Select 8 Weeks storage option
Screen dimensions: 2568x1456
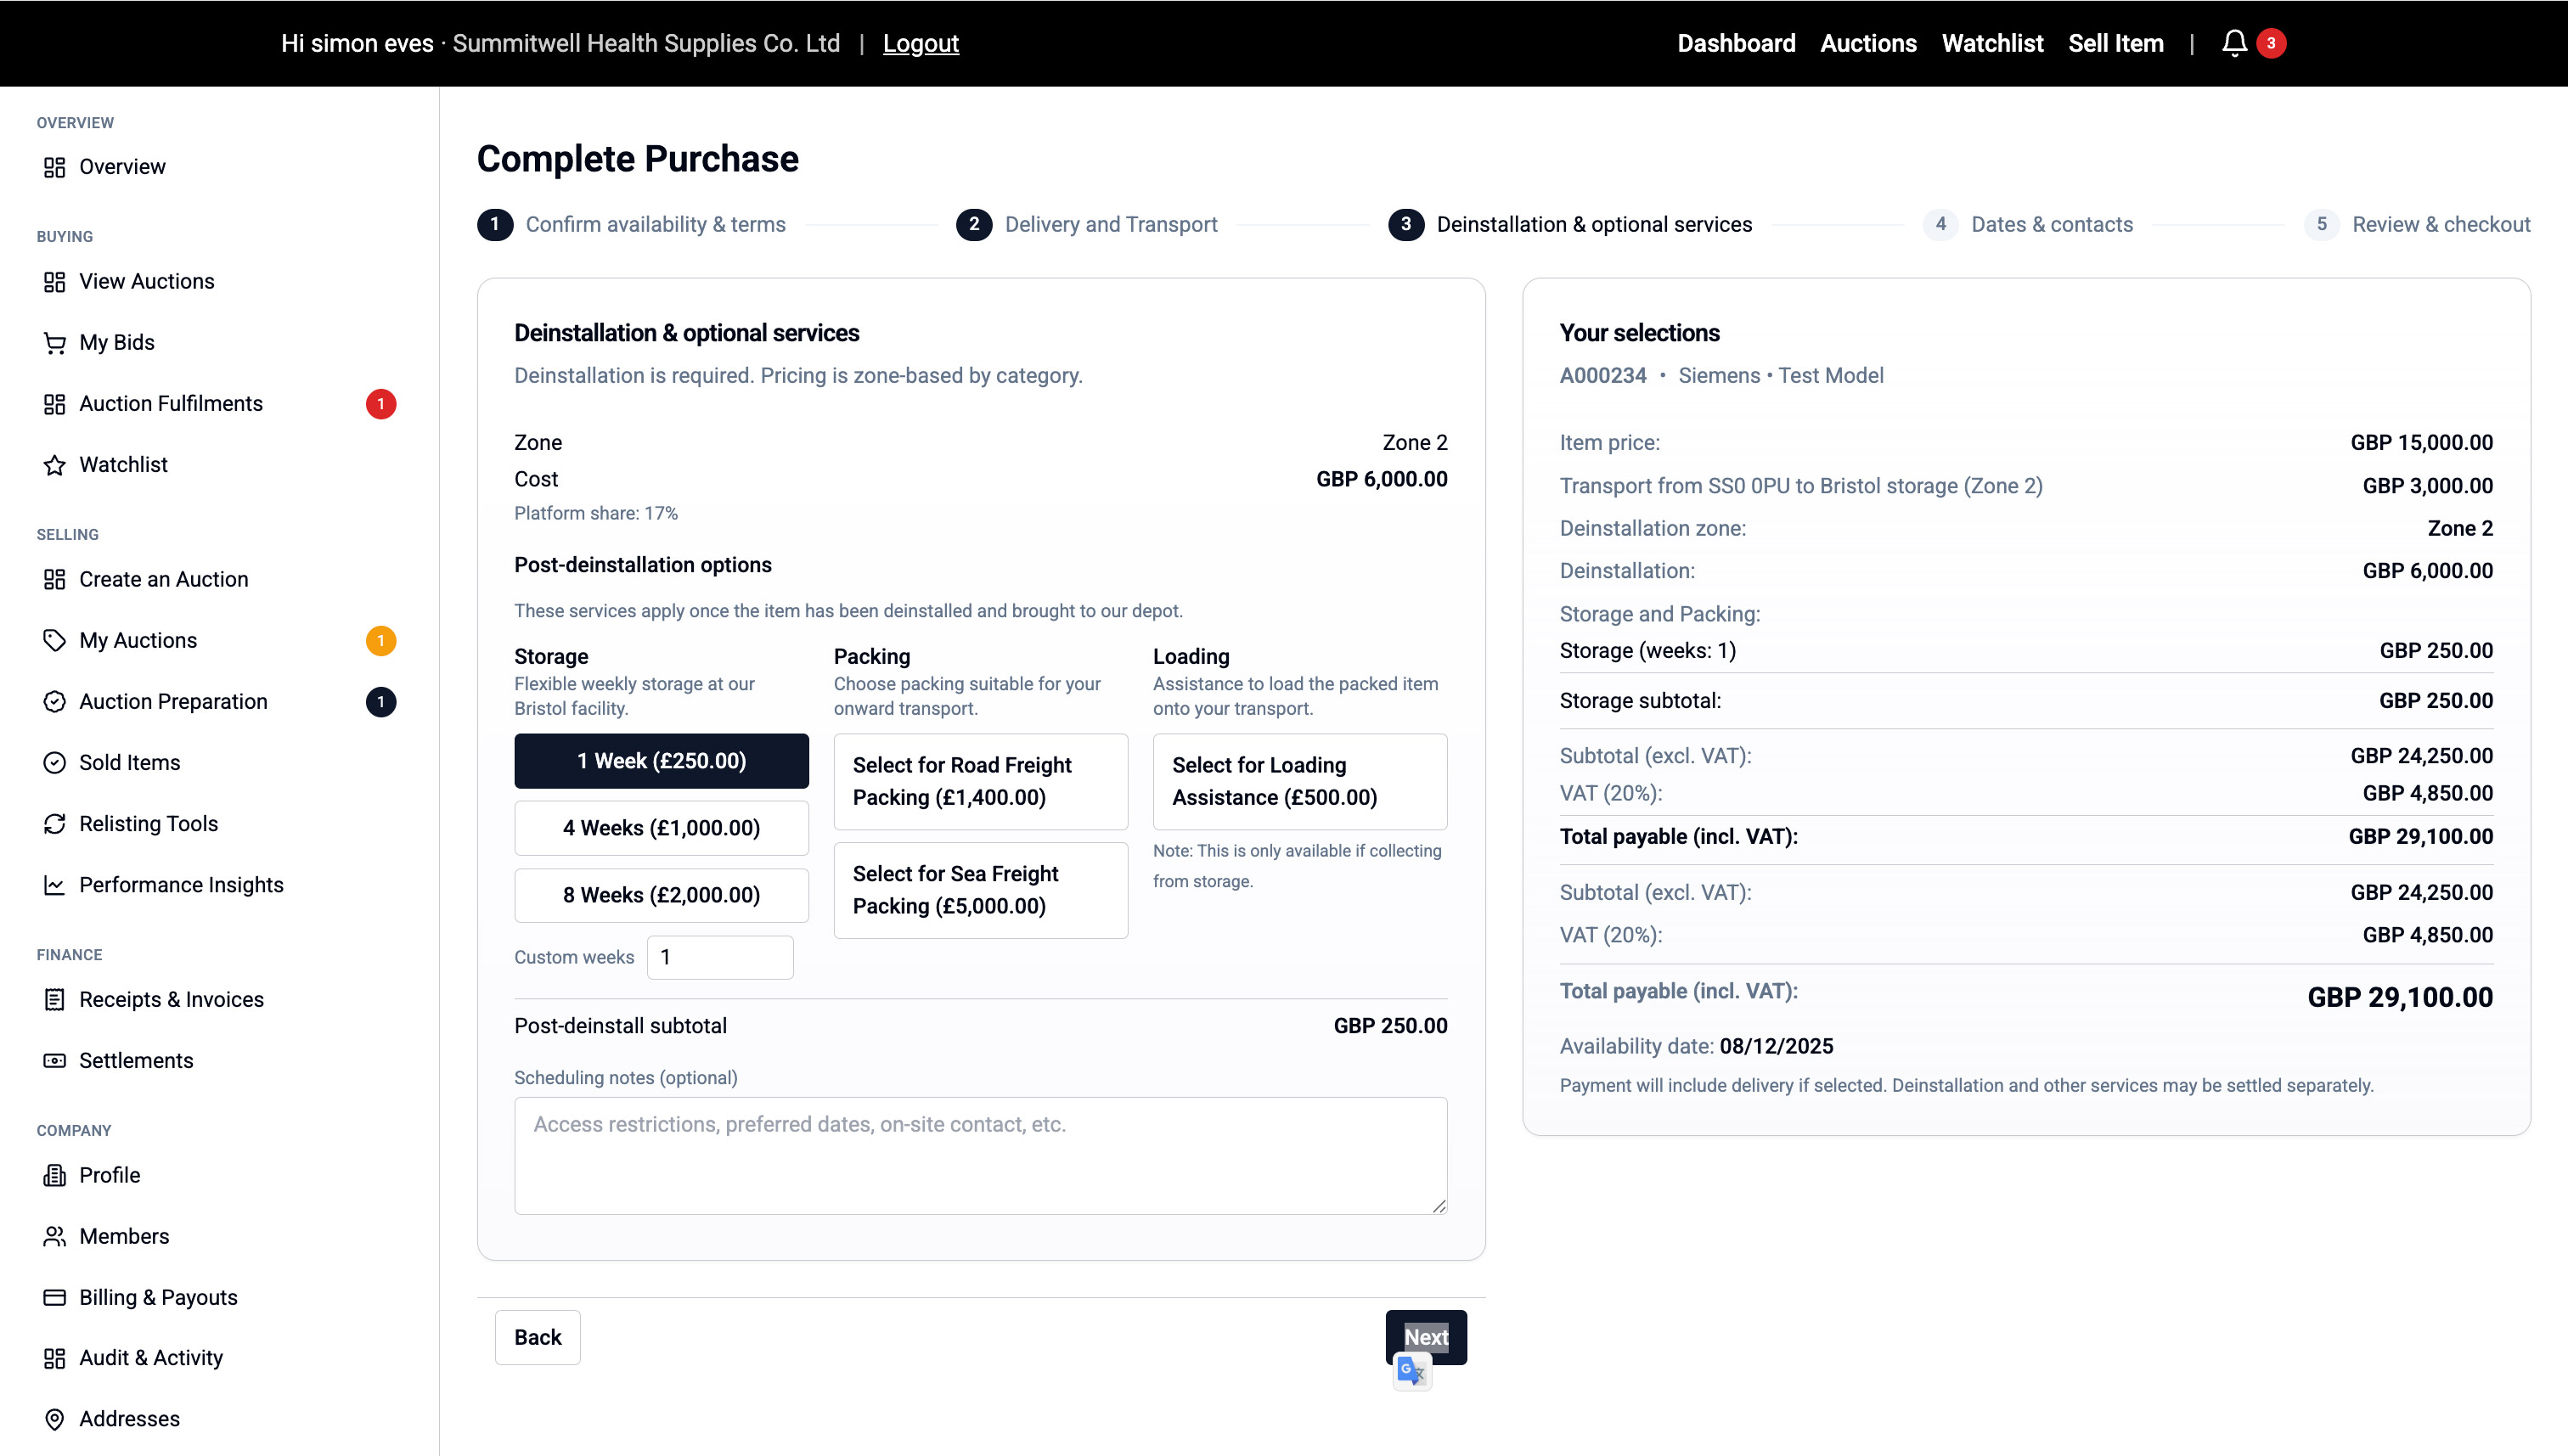pos(661,895)
